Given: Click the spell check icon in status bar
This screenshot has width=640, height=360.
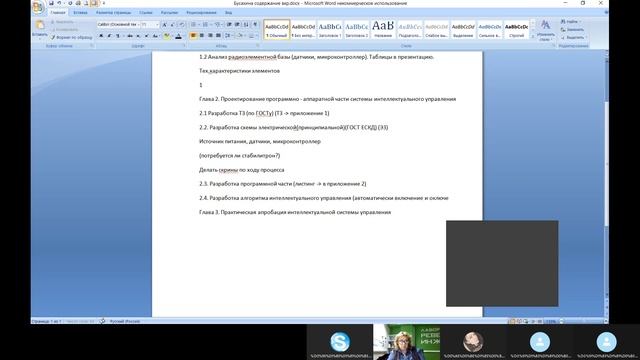Looking at the screenshot, I should click(102, 321).
